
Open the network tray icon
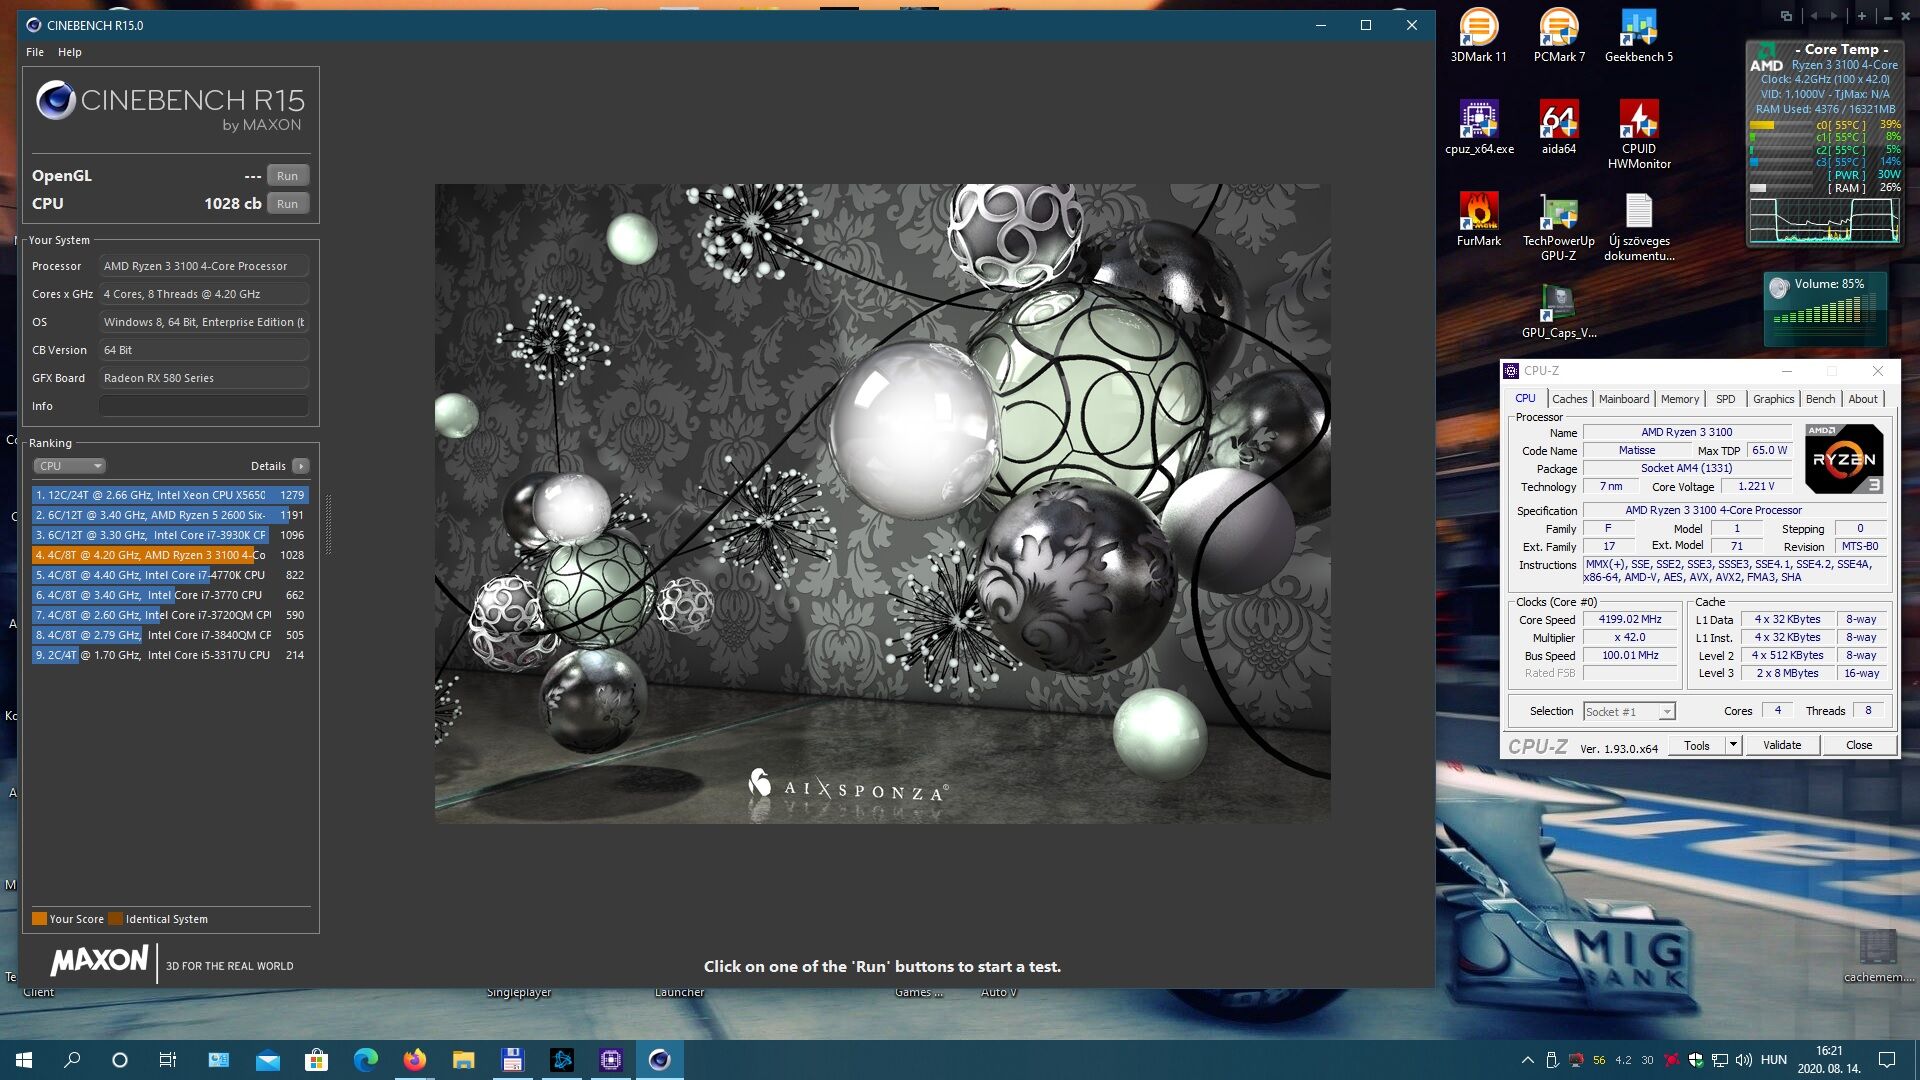coord(1720,1060)
